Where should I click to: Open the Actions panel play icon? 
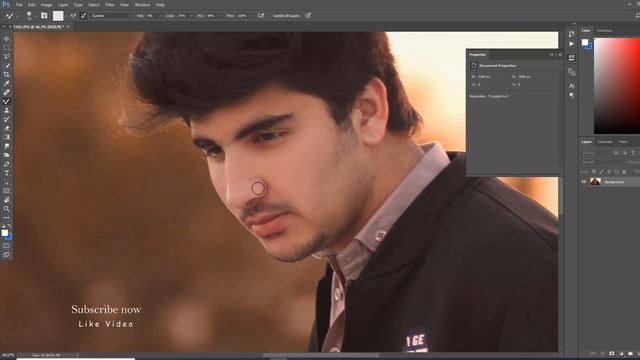click(571, 44)
